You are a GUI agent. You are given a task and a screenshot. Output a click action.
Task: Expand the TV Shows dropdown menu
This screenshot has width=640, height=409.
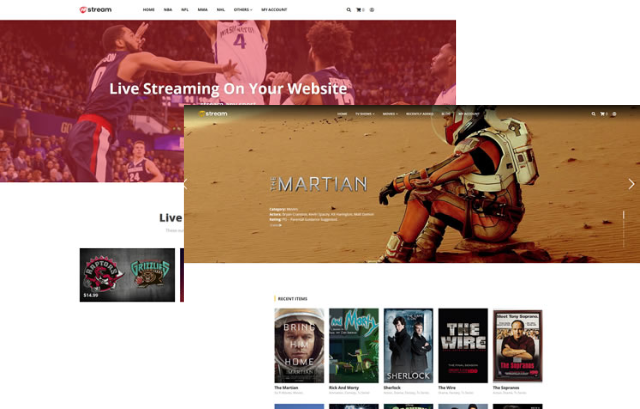tap(364, 114)
